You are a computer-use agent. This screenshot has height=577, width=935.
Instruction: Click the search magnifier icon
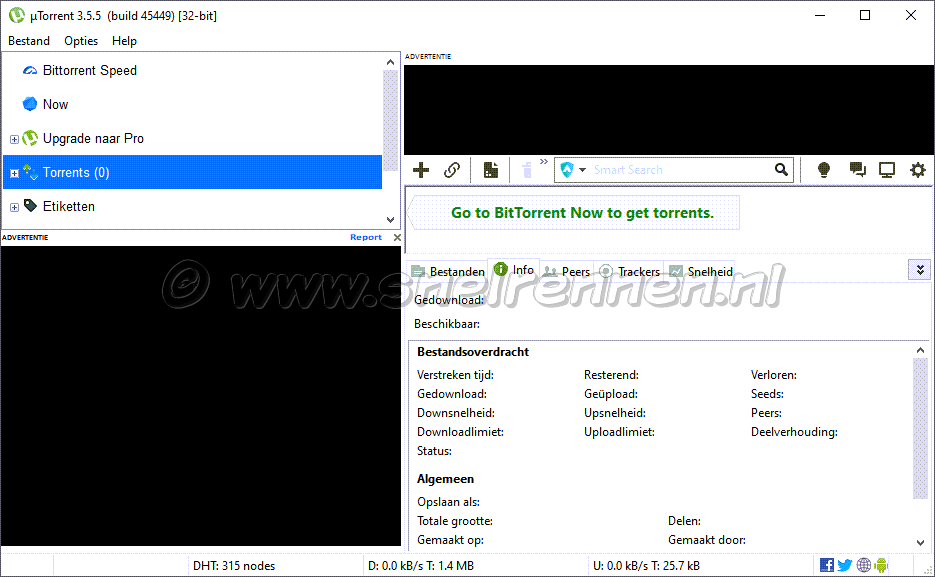(781, 170)
